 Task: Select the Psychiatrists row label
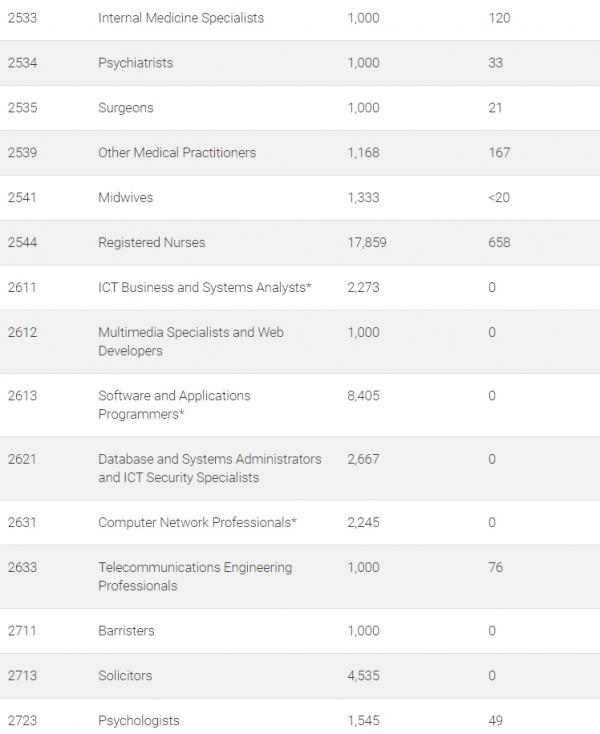(135, 63)
